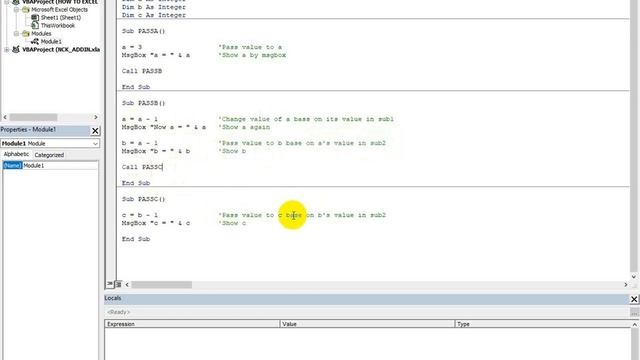Expand the VBAProject (NCK_ADDIN.xla) node
The width and height of the screenshot is (640, 360).
7,49
